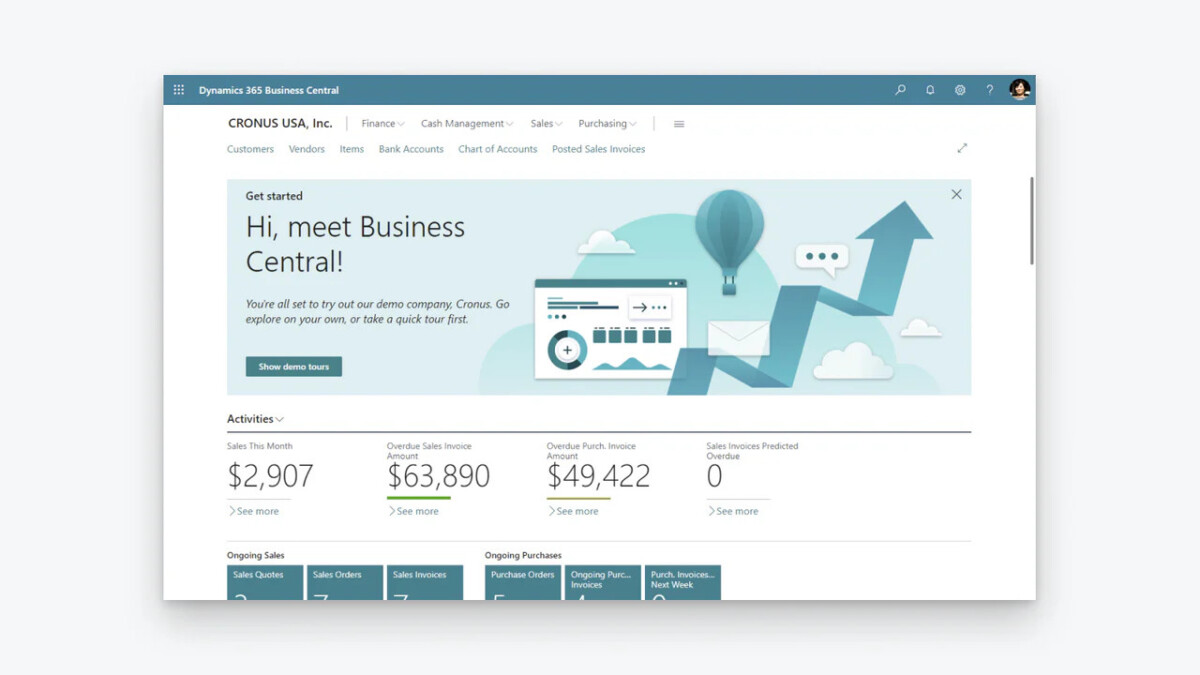The width and height of the screenshot is (1200, 675).
Task: Open the hamburger more-menu icon
Action: click(679, 124)
